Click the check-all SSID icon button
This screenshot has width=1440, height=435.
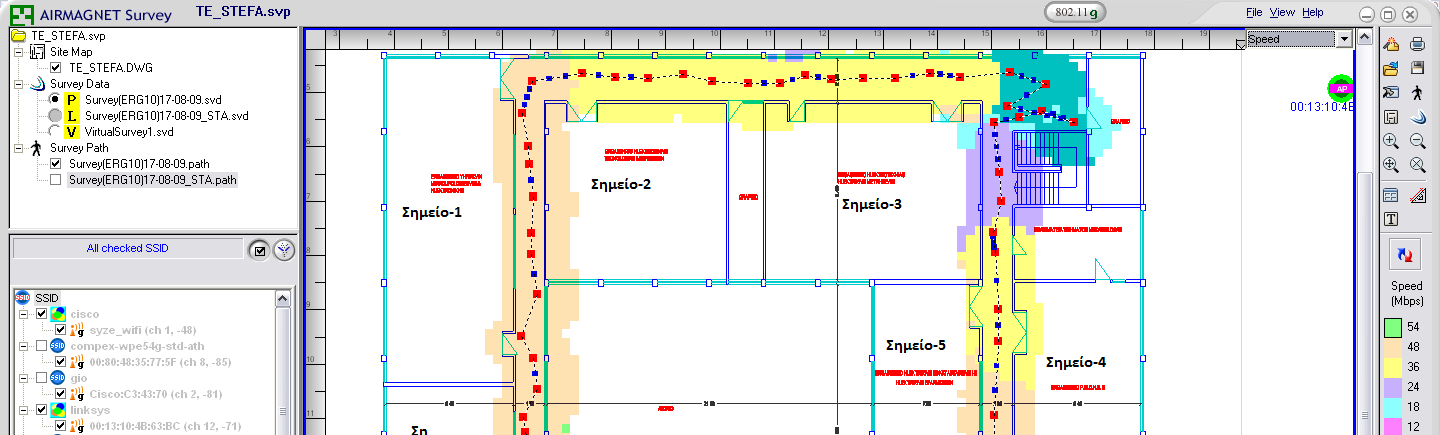pyautogui.click(x=260, y=250)
